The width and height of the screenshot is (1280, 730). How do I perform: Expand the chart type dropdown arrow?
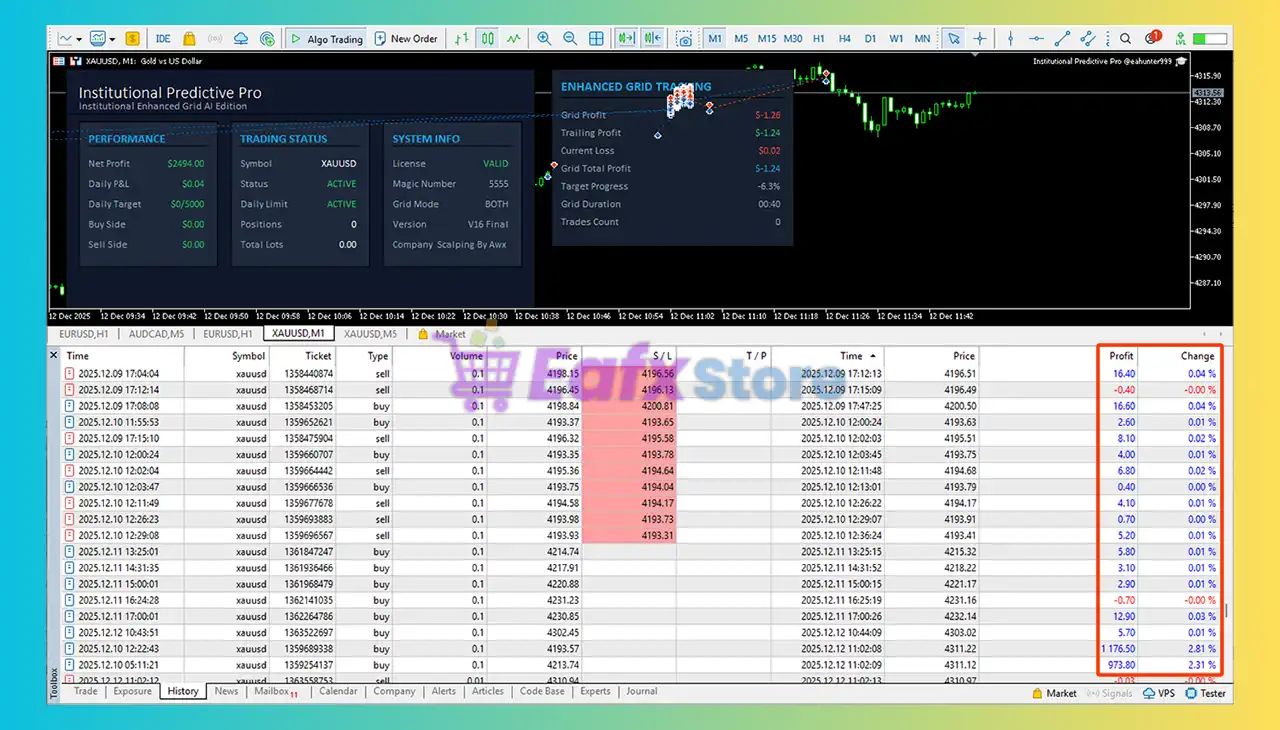coord(81,39)
